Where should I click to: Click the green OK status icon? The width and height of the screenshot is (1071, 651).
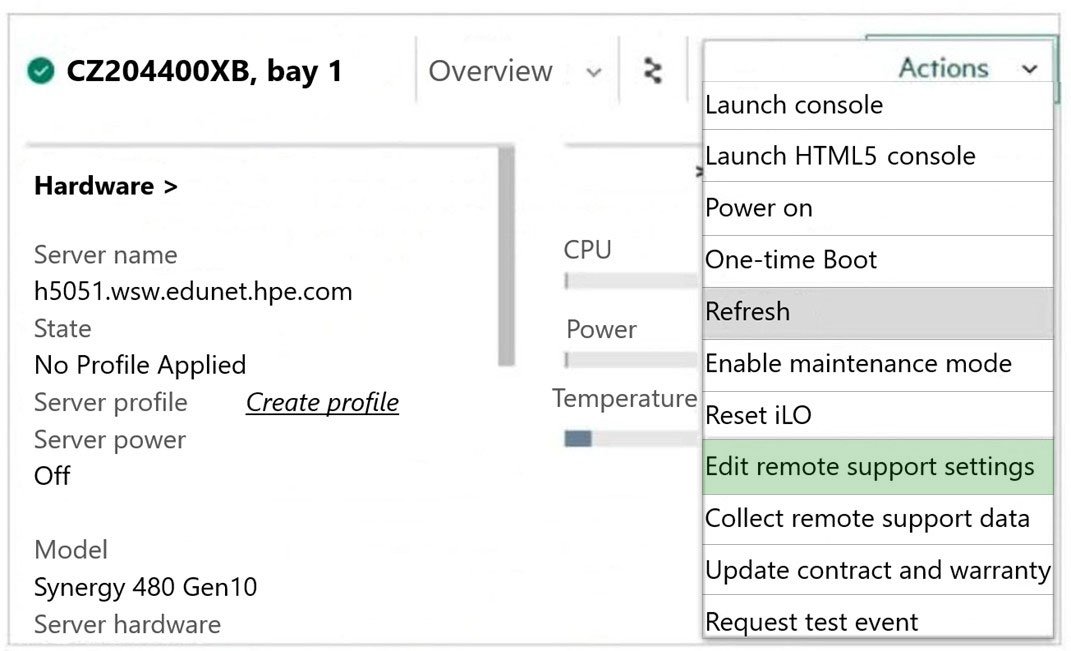coord(41,71)
